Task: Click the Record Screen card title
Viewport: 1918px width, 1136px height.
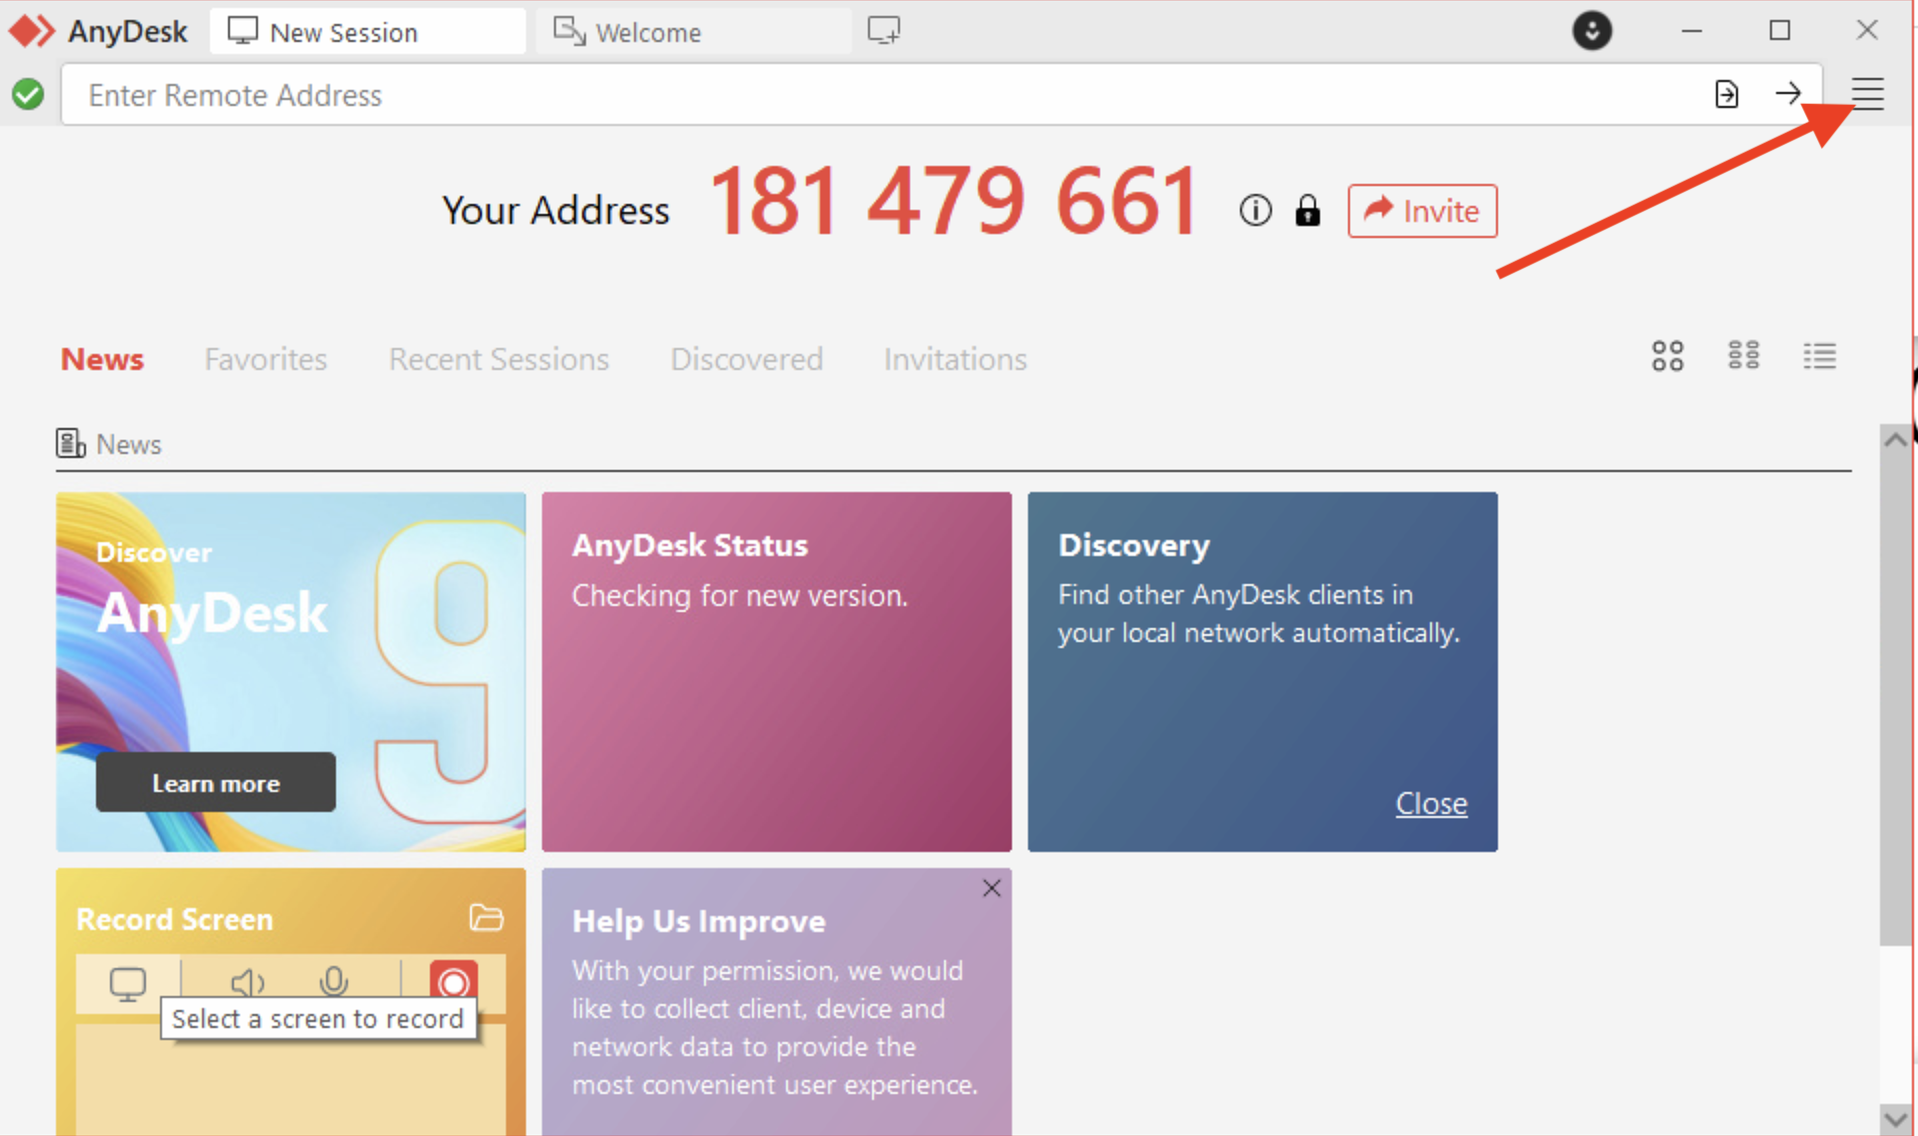Action: pos(174,919)
